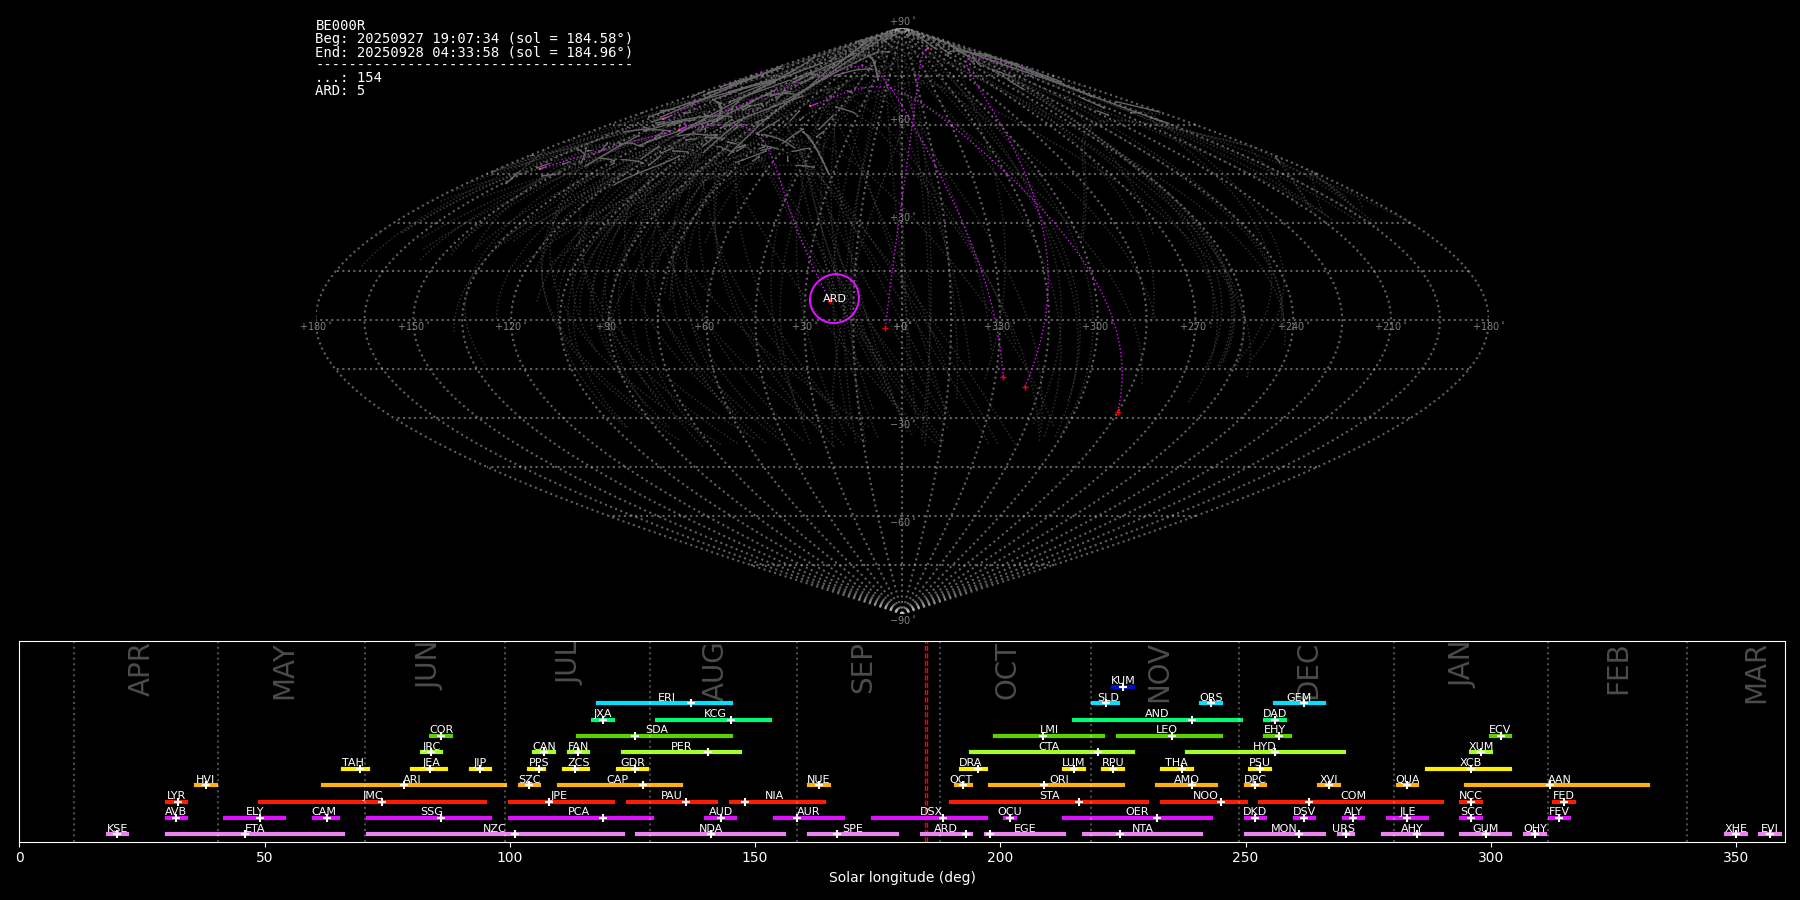Click the peak marker on the QUA bar
Screen dimensions: 1800x900
tap(1407, 785)
